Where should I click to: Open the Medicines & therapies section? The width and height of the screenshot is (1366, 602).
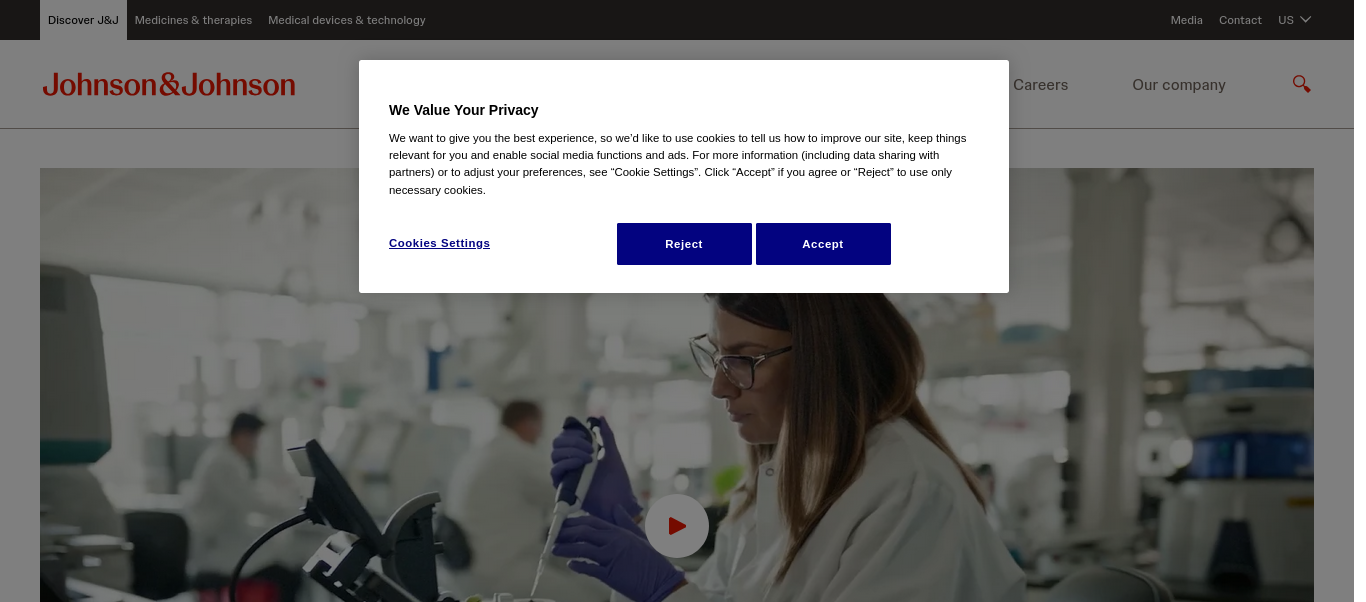click(193, 20)
